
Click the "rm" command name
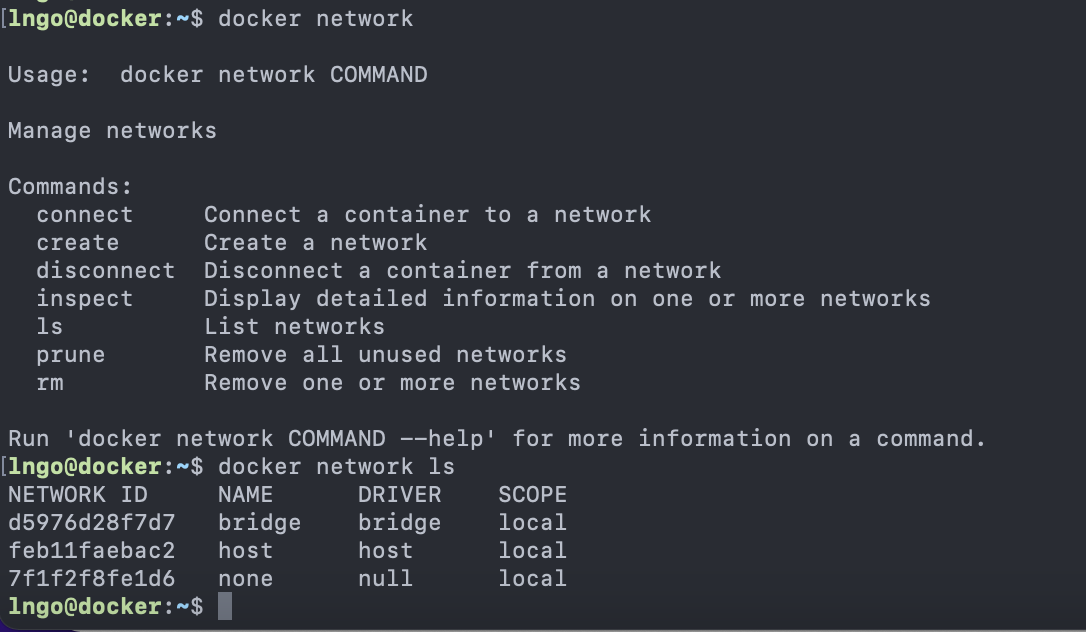coord(50,383)
